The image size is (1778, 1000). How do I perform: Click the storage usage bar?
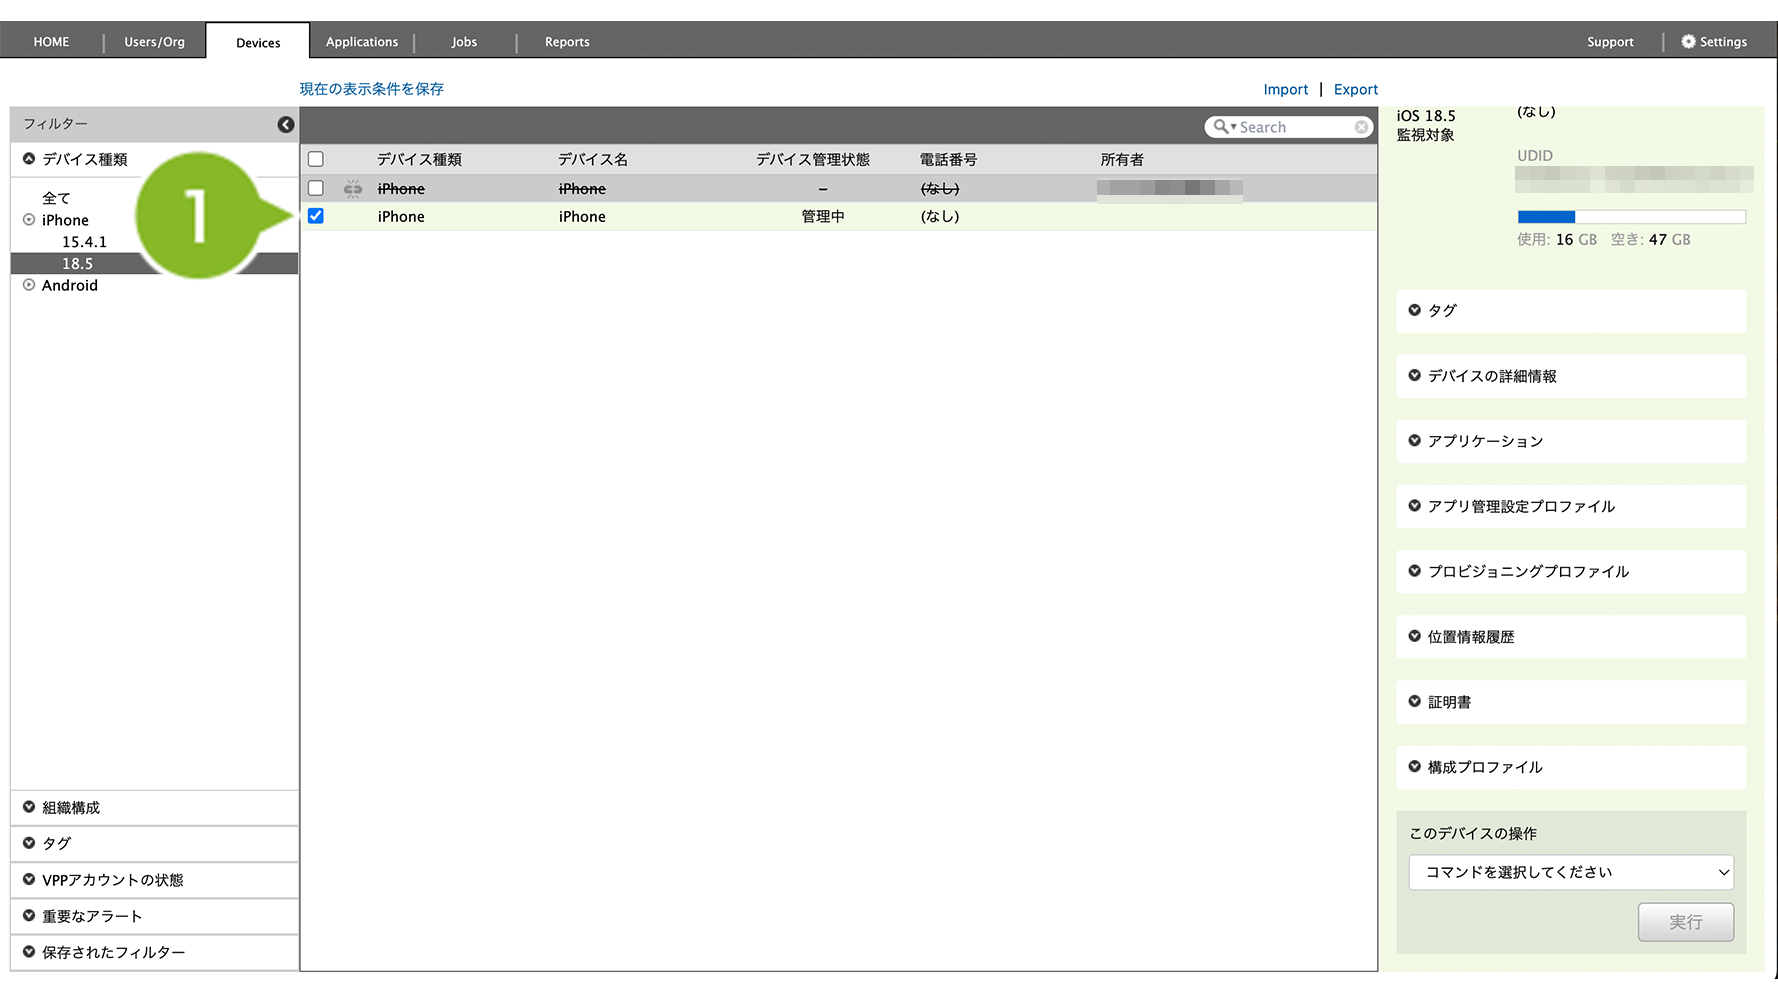coord(1631,217)
